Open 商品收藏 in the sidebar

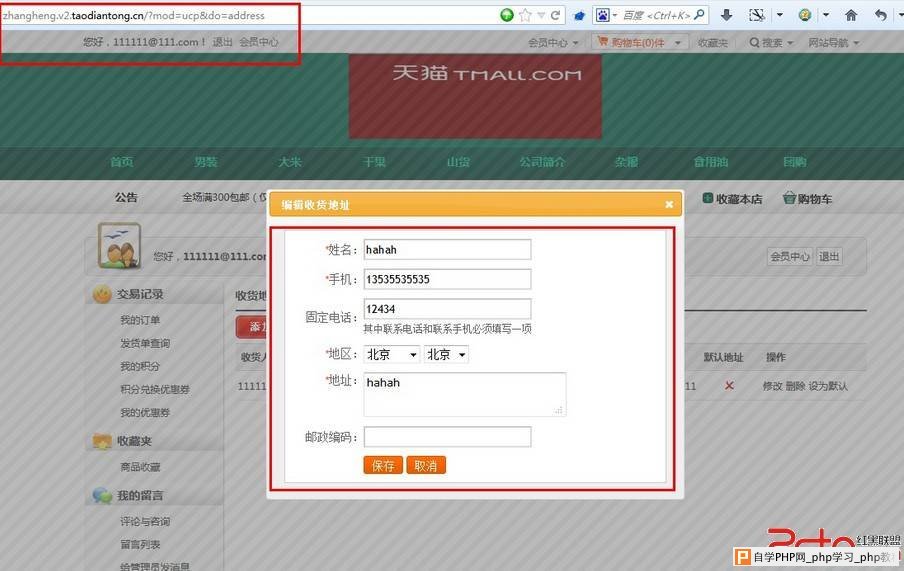140,467
